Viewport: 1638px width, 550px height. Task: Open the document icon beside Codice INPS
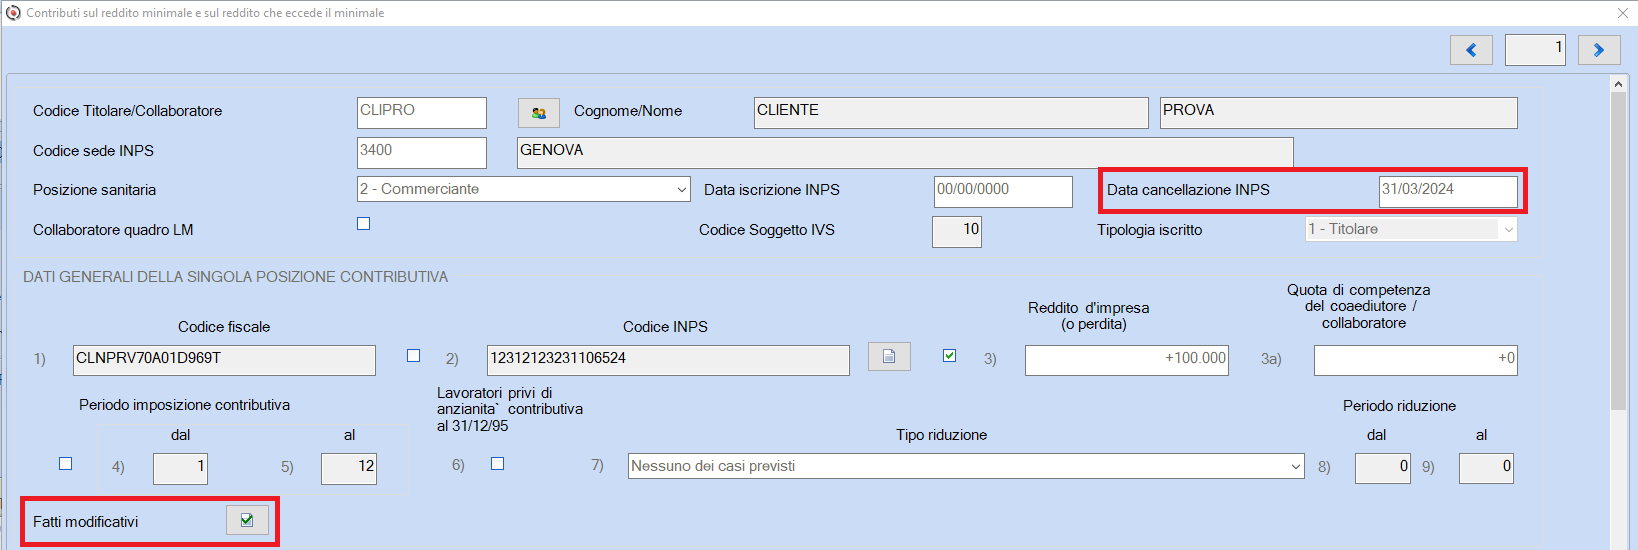pos(889,356)
